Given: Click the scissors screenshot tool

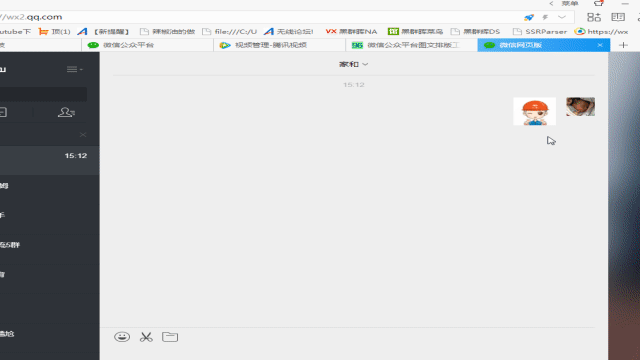Looking at the screenshot, I should click(146, 337).
